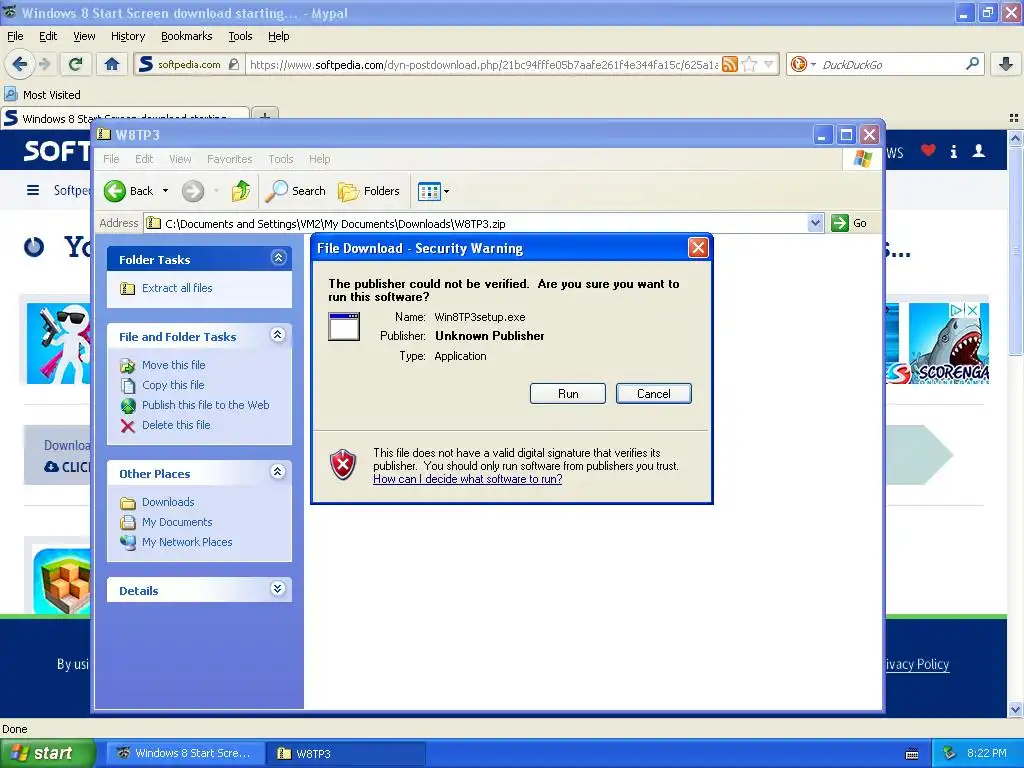Open My Network Places link
Image resolution: width=1024 pixels, height=768 pixels.
coord(187,542)
